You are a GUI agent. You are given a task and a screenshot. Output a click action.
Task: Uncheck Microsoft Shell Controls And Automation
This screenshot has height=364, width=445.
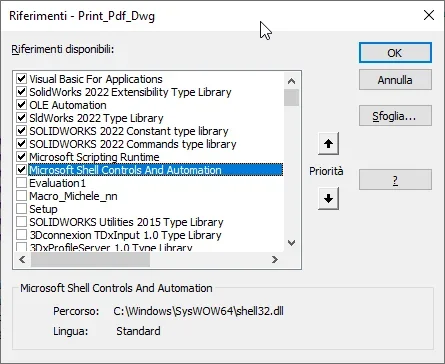tap(21, 170)
